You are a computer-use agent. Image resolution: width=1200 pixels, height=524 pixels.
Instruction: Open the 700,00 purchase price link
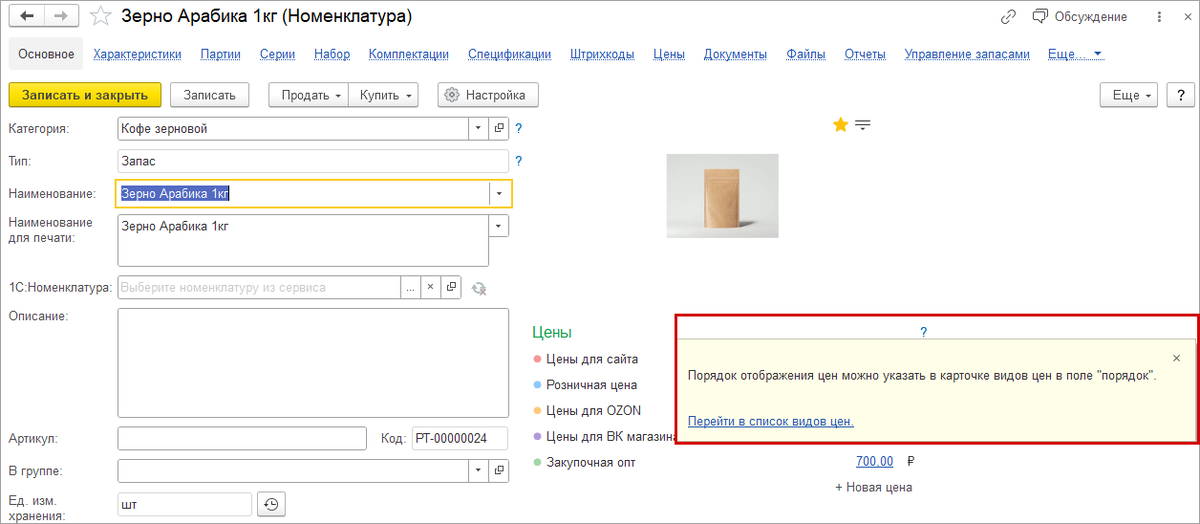tap(875, 461)
